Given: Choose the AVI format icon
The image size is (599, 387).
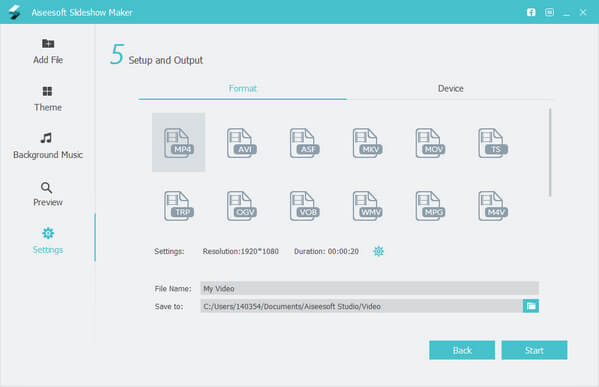Looking at the screenshot, I should (241, 143).
